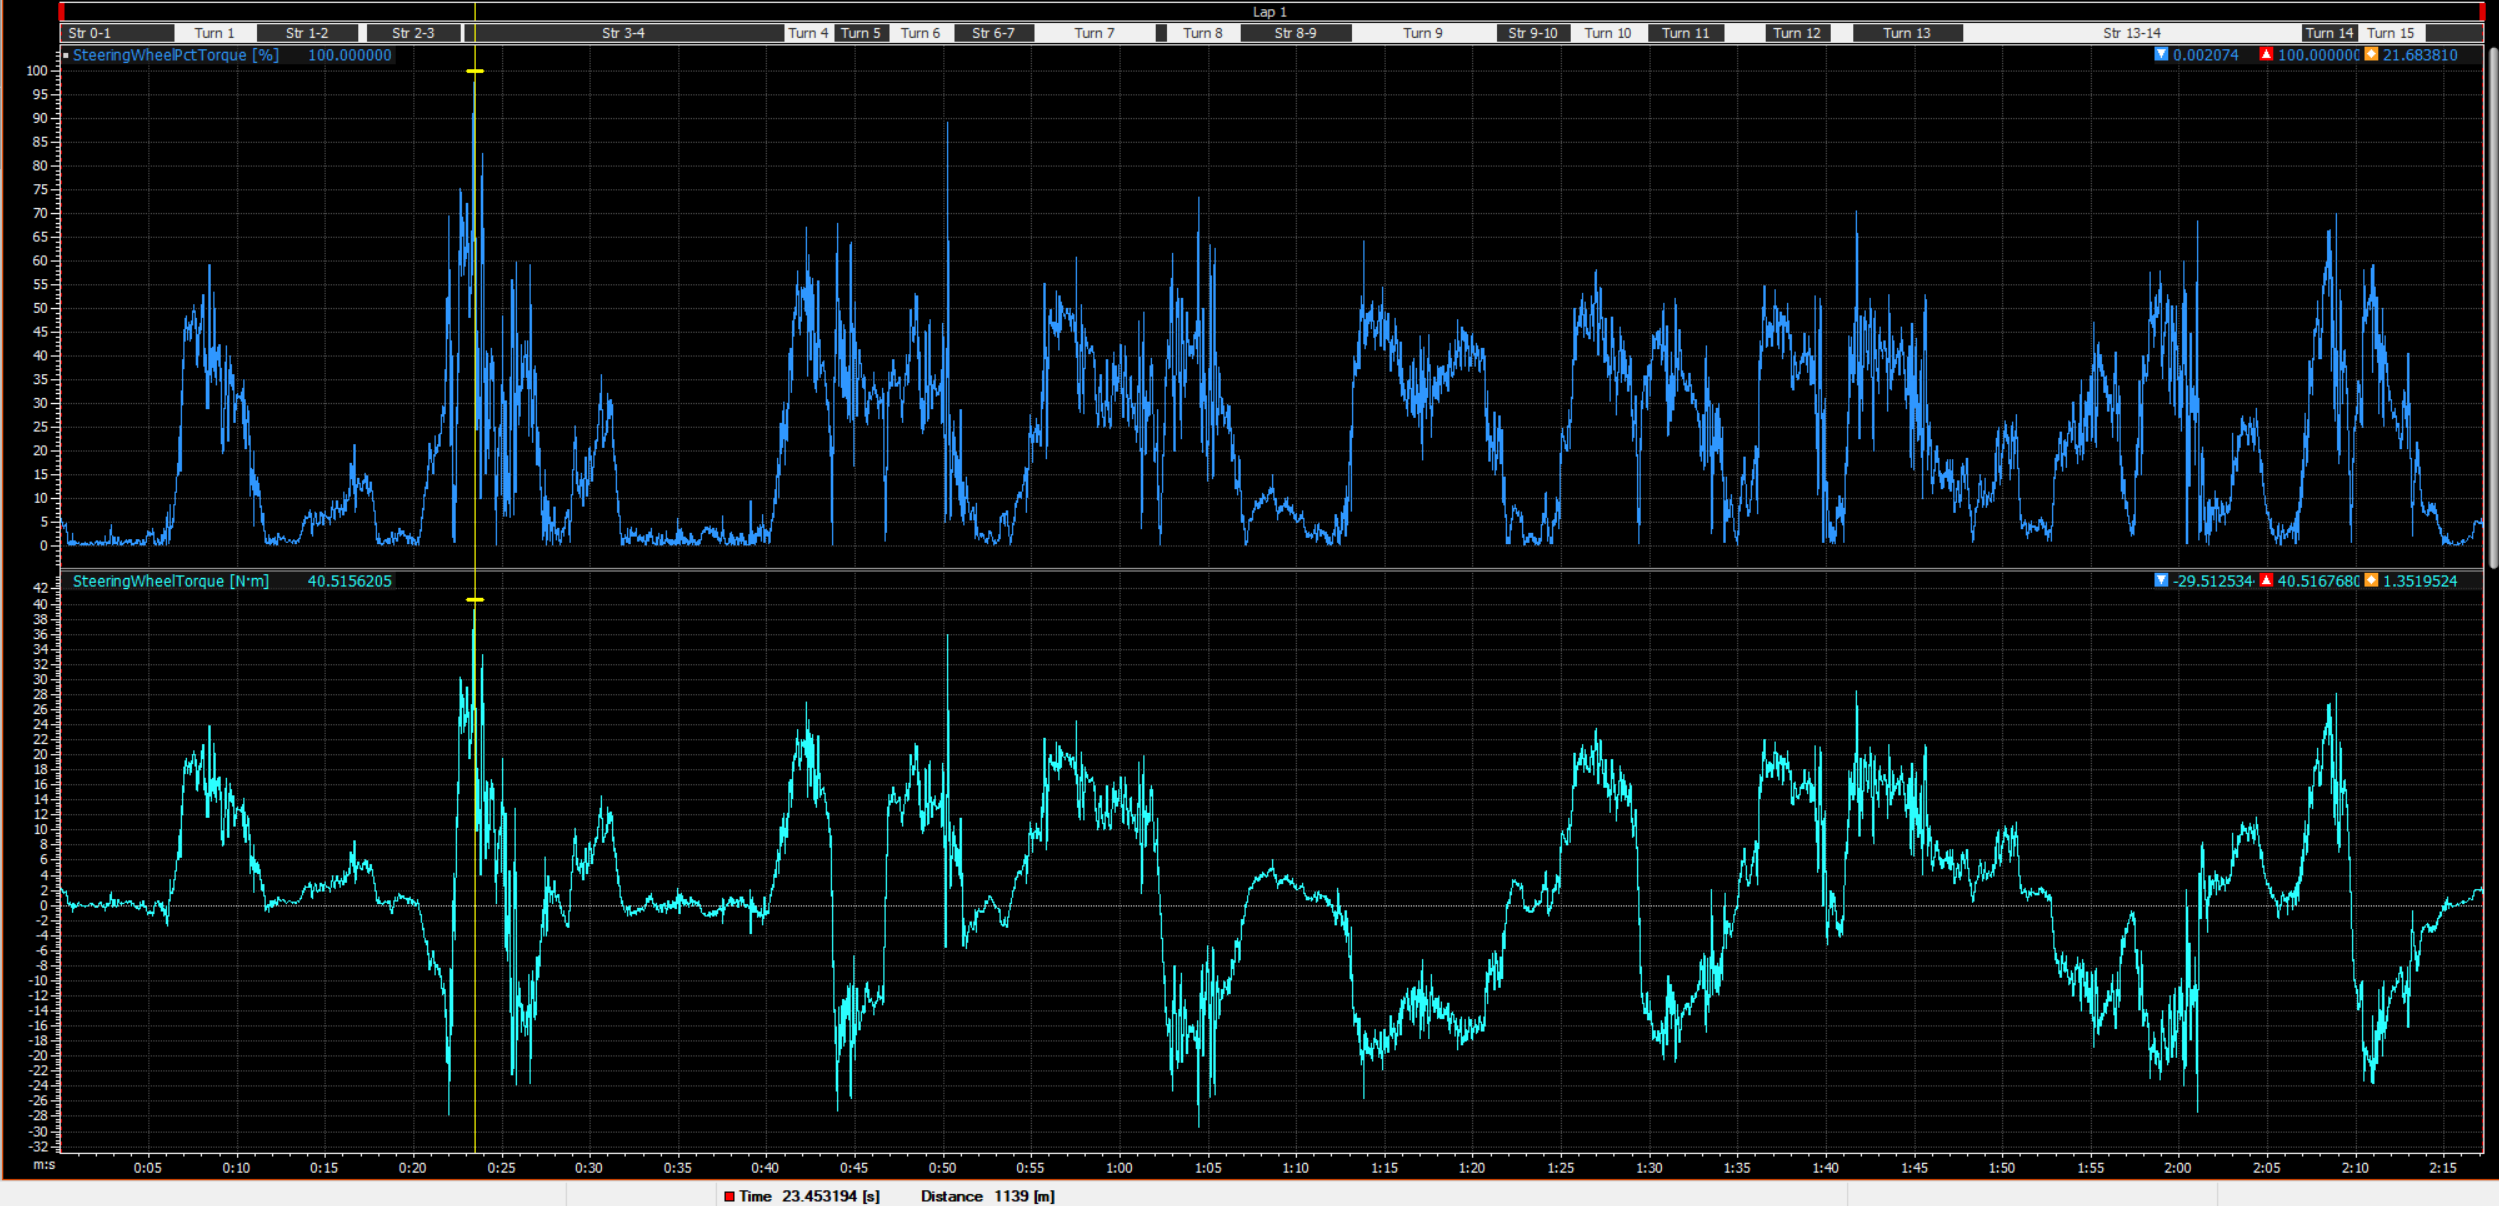The height and width of the screenshot is (1206, 2499).
Task: Select the Turn 1 track section
Action: coord(215,33)
